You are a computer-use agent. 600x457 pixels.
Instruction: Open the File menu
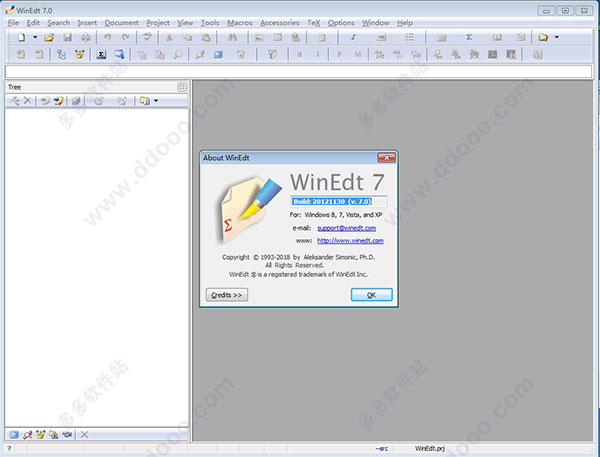pyautogui.click(x=13, y=23)
